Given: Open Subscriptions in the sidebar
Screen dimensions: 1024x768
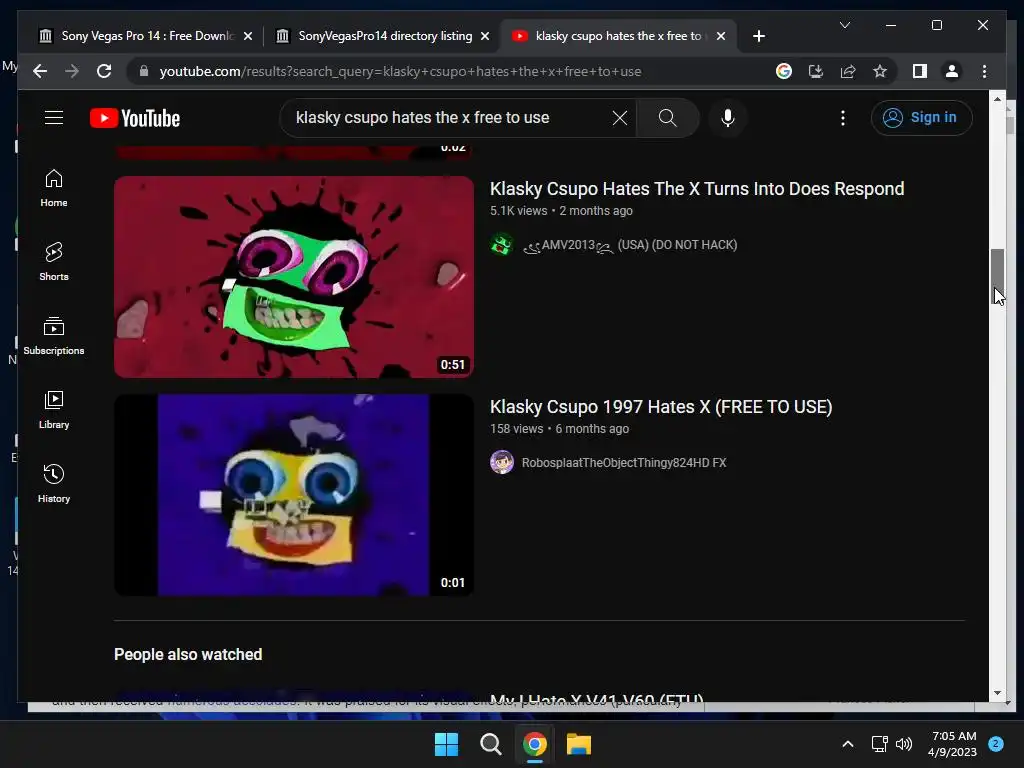Looking at the screenshot, I should point(54,336).
